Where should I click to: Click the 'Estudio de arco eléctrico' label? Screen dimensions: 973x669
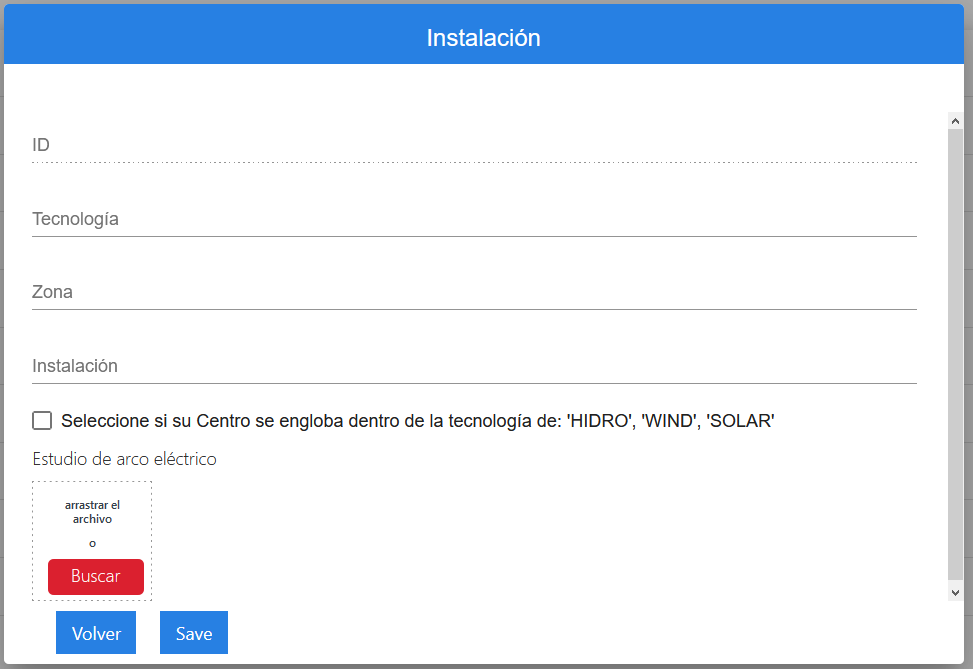[x=124, y=459]
